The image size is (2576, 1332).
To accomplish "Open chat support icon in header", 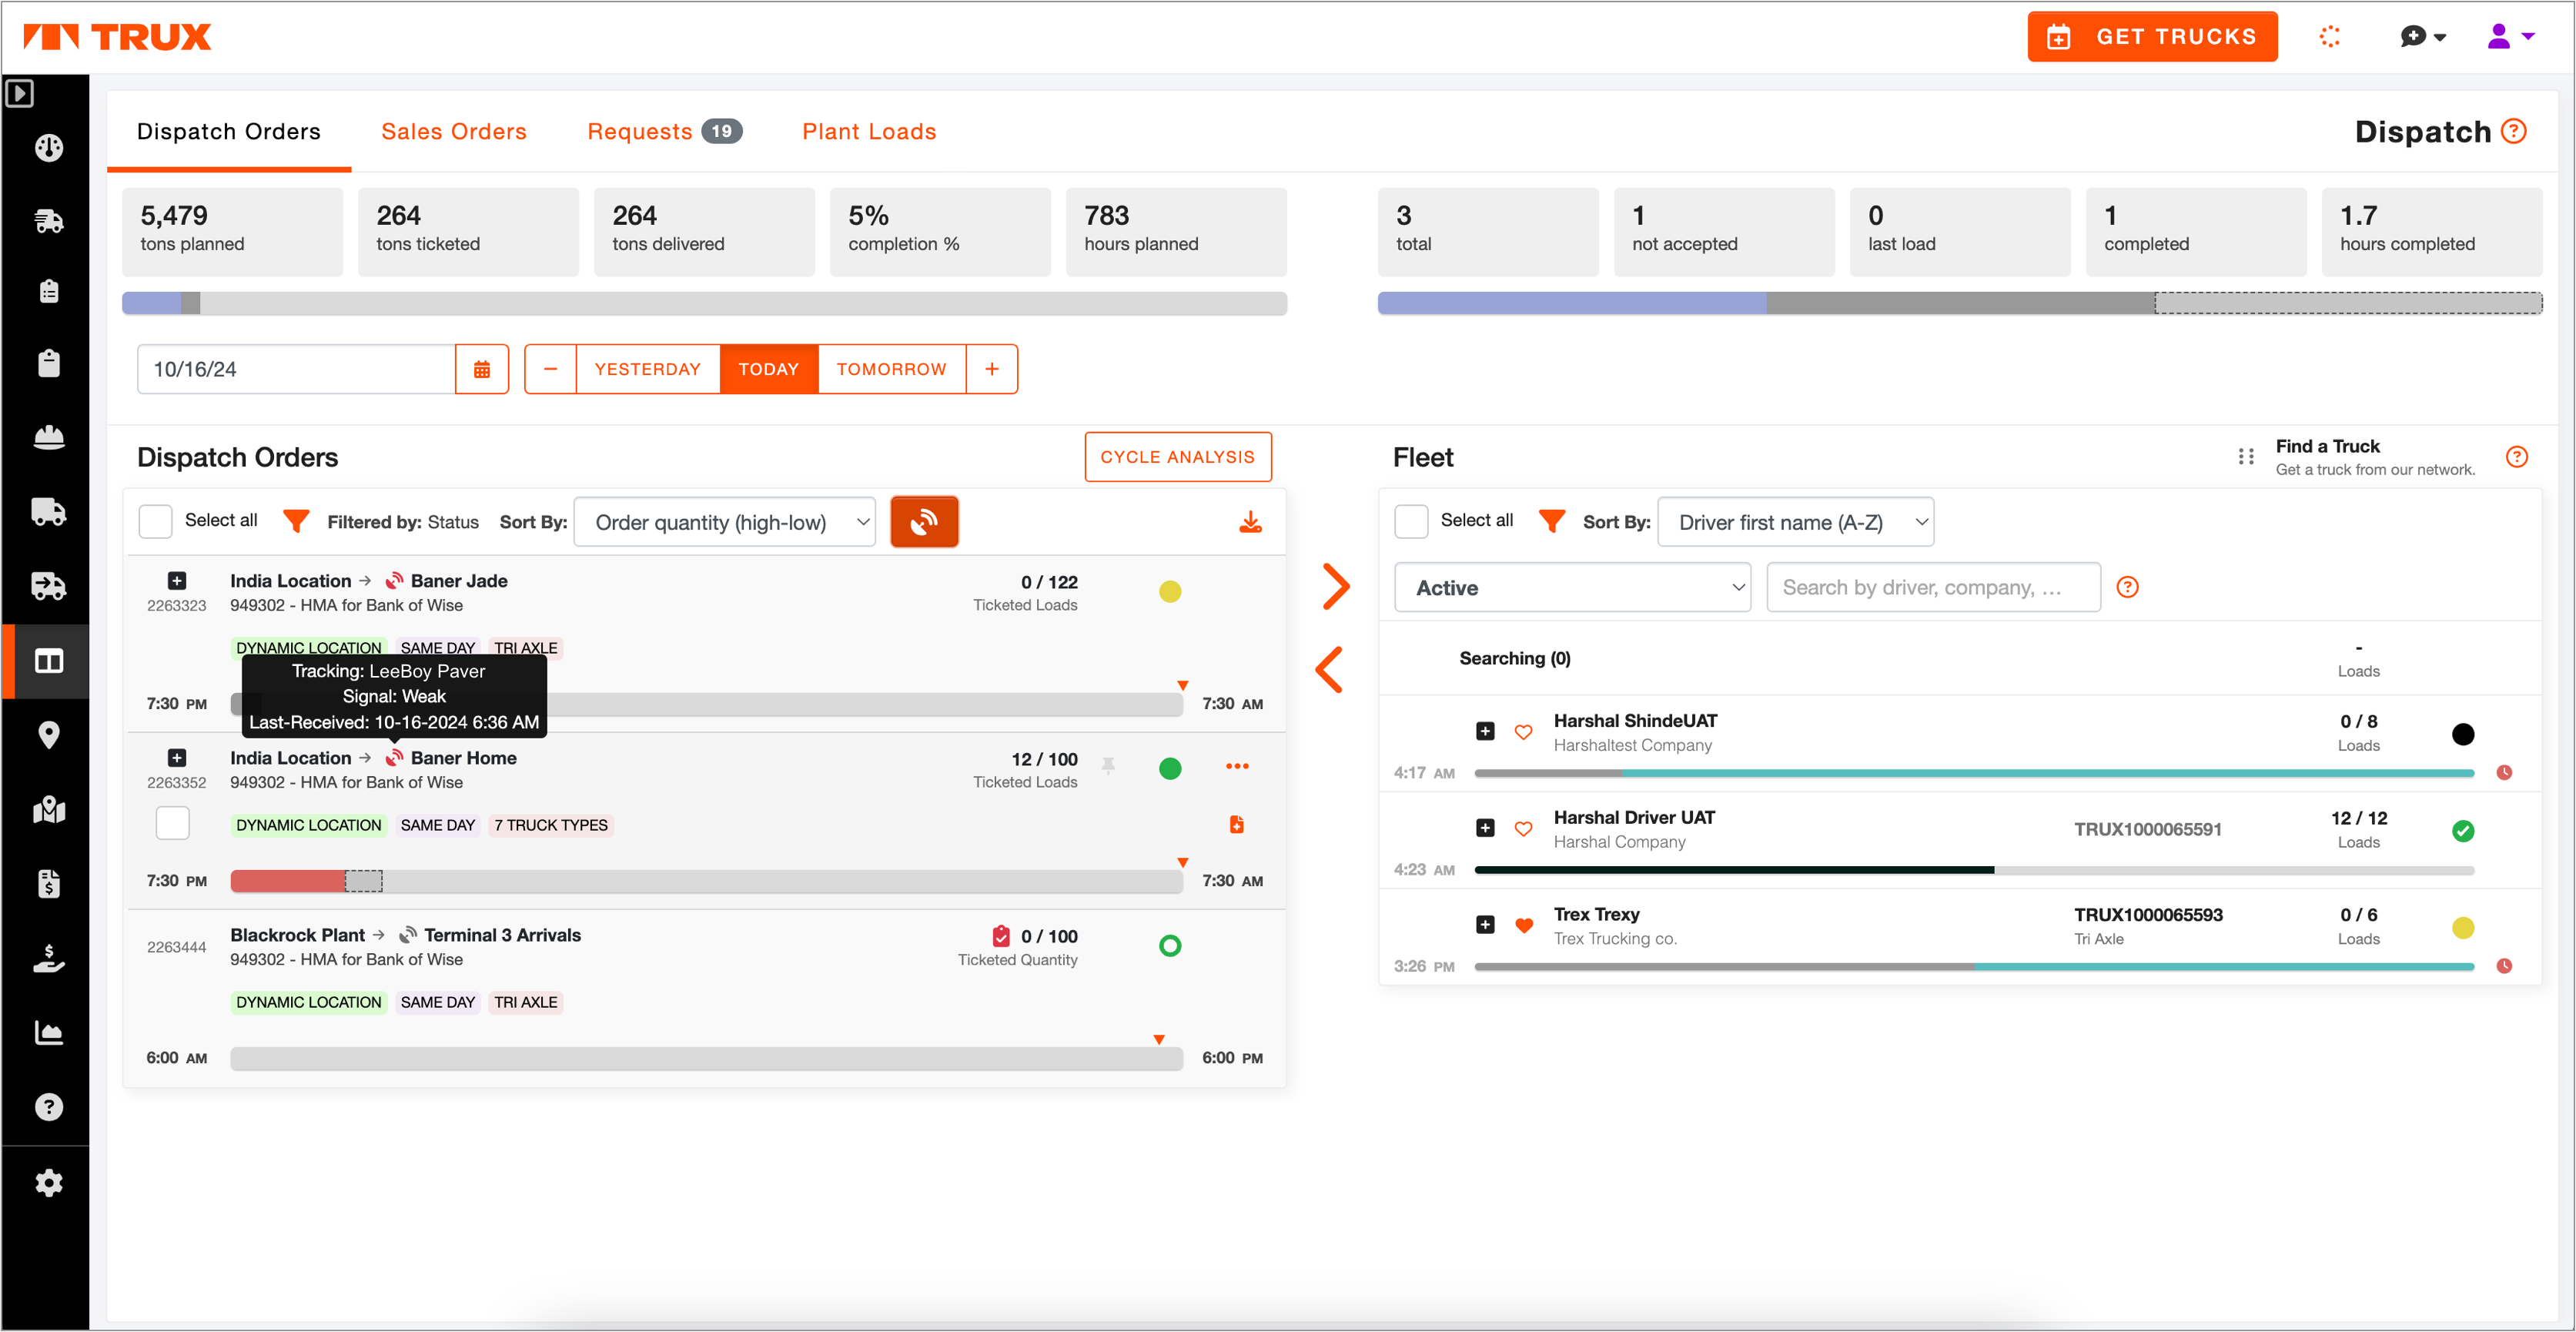I will (2412, 37).
